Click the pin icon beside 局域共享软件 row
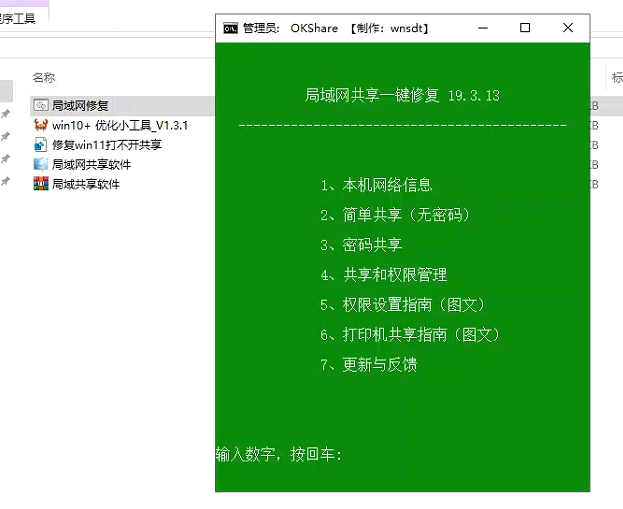This screenshot has height=509, width=623. pos(5,182)
